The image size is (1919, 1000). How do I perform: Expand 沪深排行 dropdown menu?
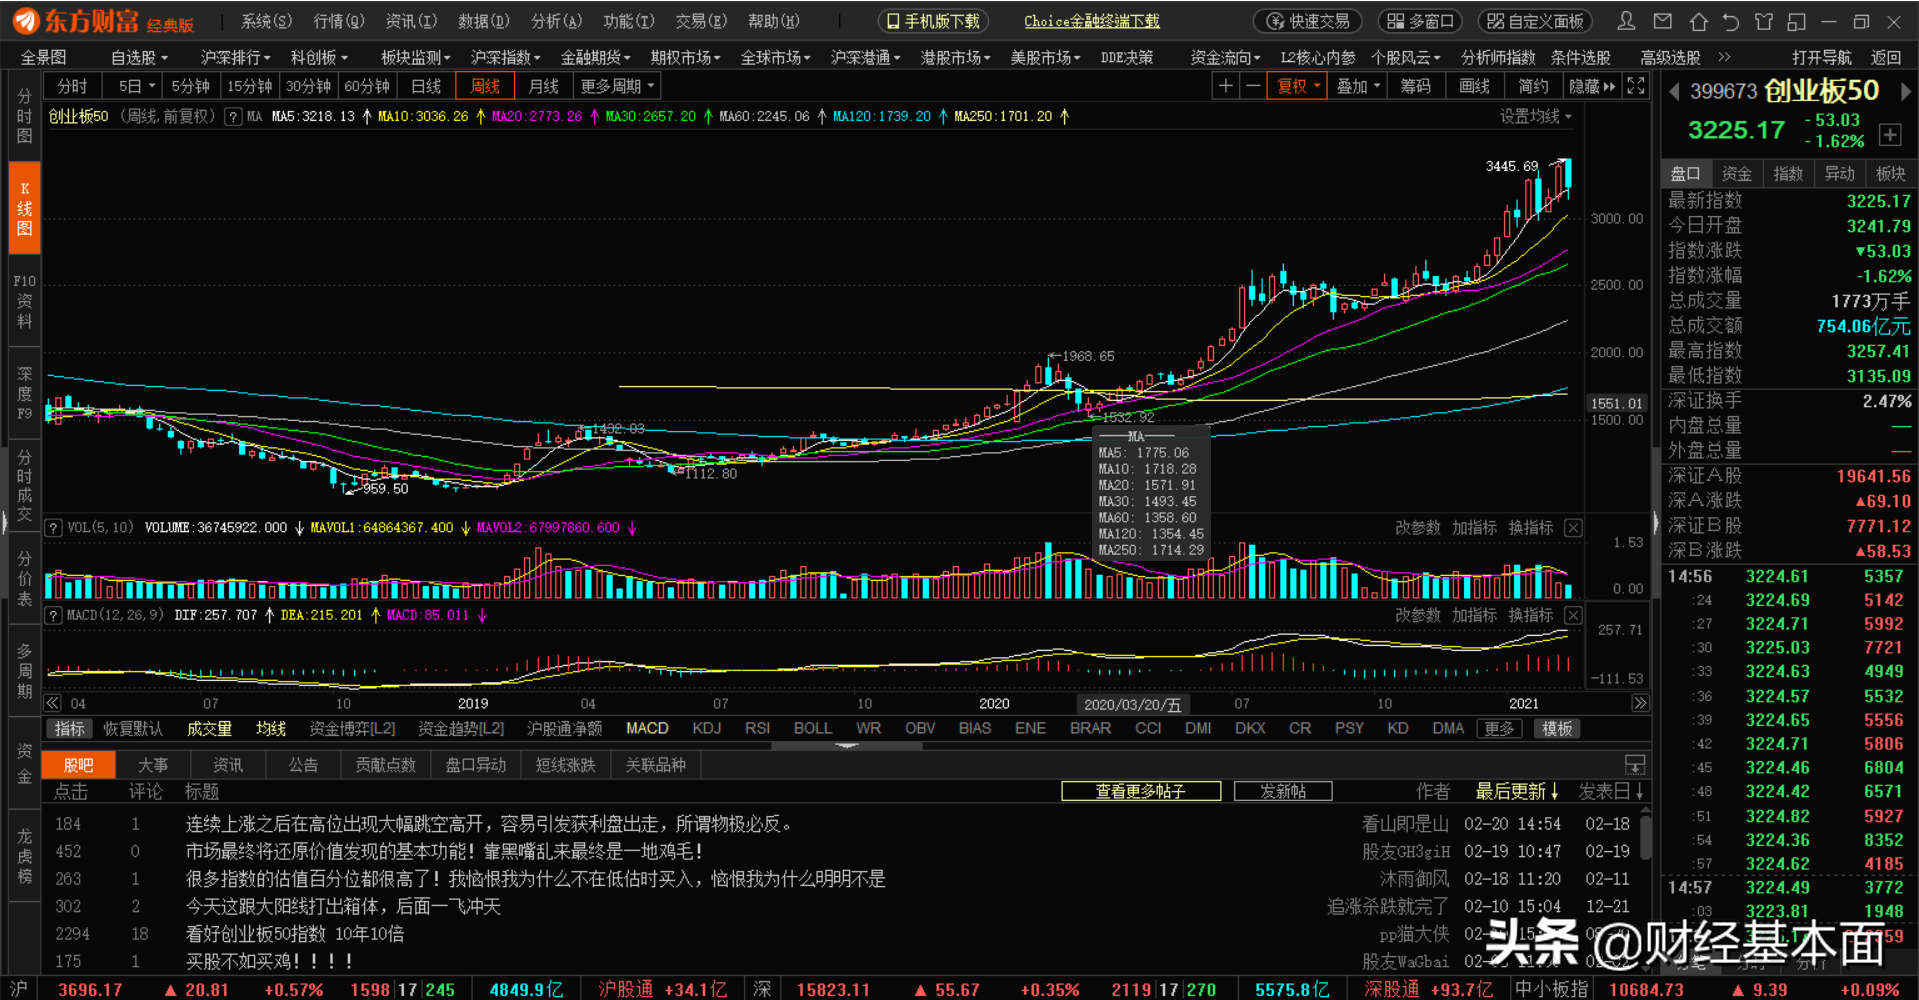tap(235, 57)
